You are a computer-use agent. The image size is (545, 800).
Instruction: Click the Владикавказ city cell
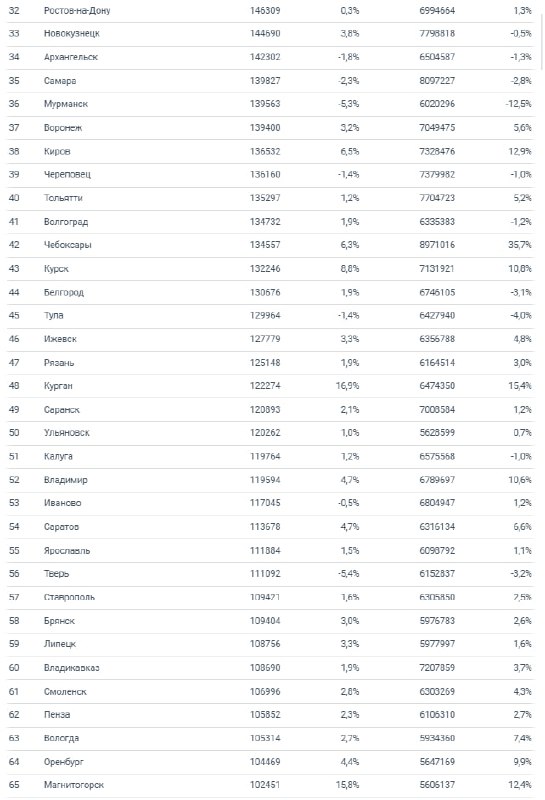tap(71, 668)
